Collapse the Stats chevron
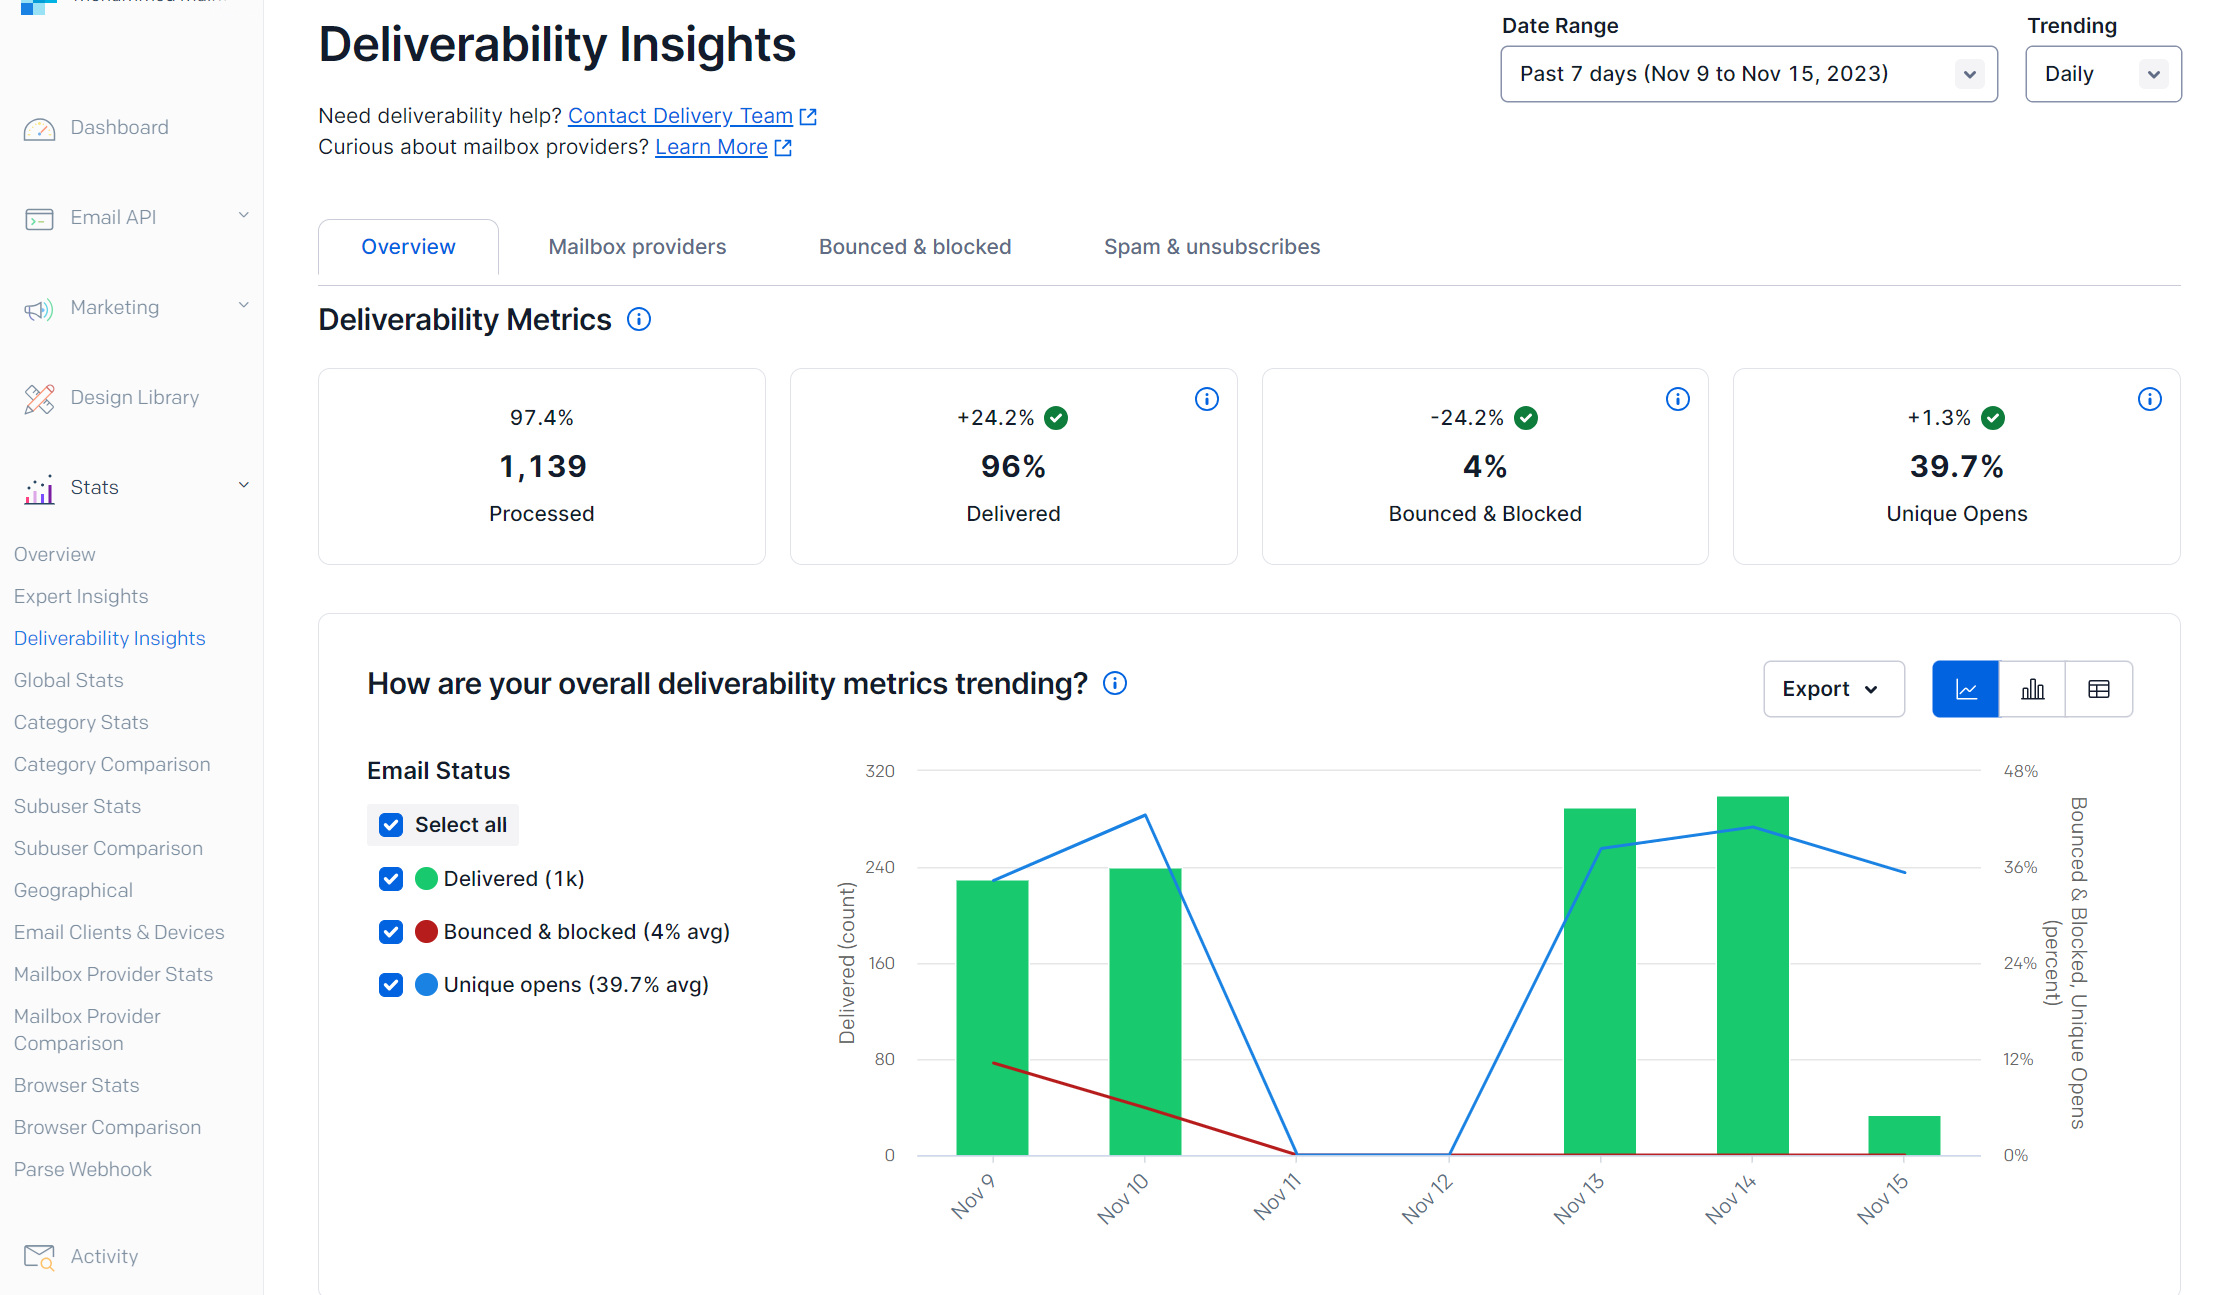2232x1295 pixels. [x=243, y=486]
